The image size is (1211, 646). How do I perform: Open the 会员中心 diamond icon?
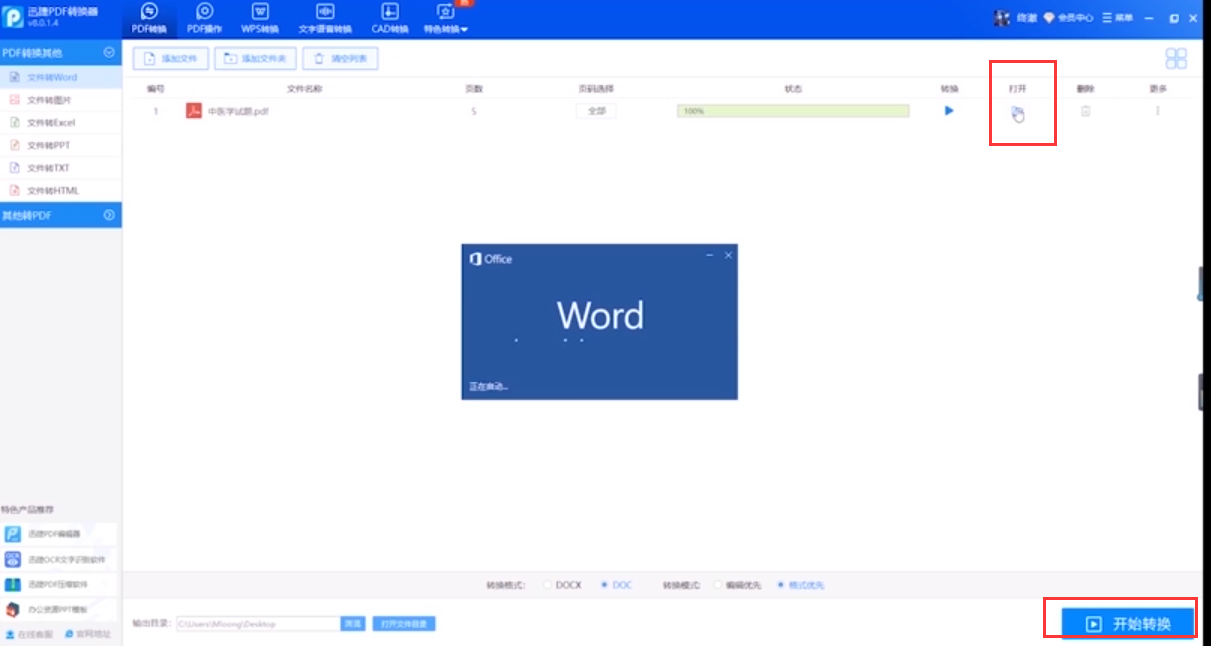pos(1049,18)
